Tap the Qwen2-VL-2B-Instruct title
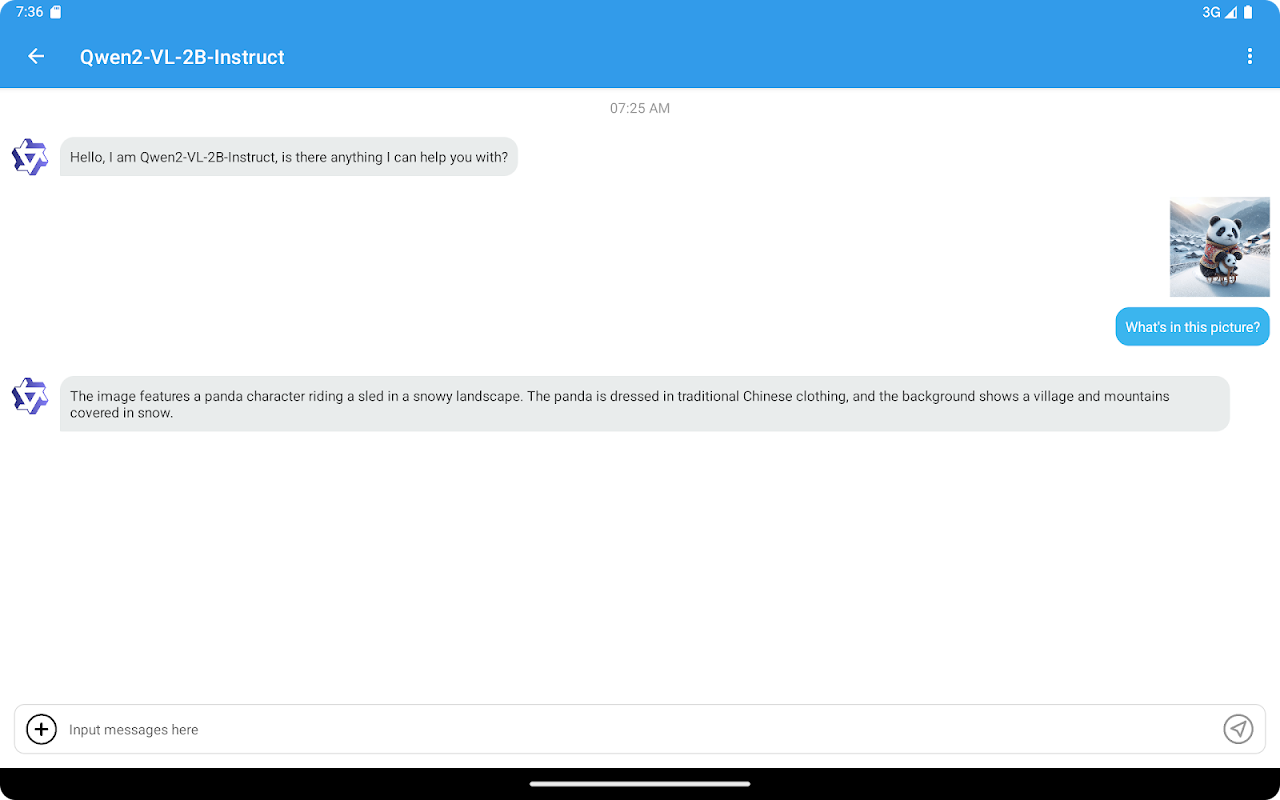This screenshot has height=800, width=1280. click(182, 57)
